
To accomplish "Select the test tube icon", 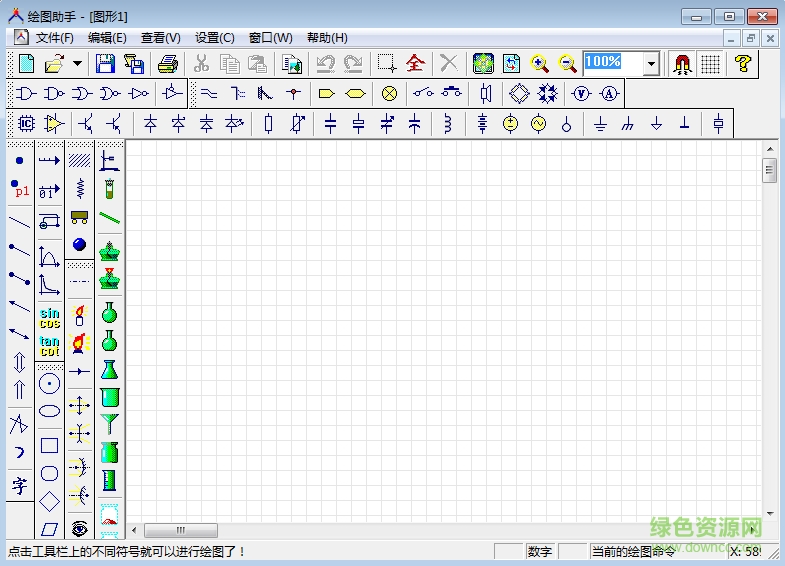I will click(109, 189).
